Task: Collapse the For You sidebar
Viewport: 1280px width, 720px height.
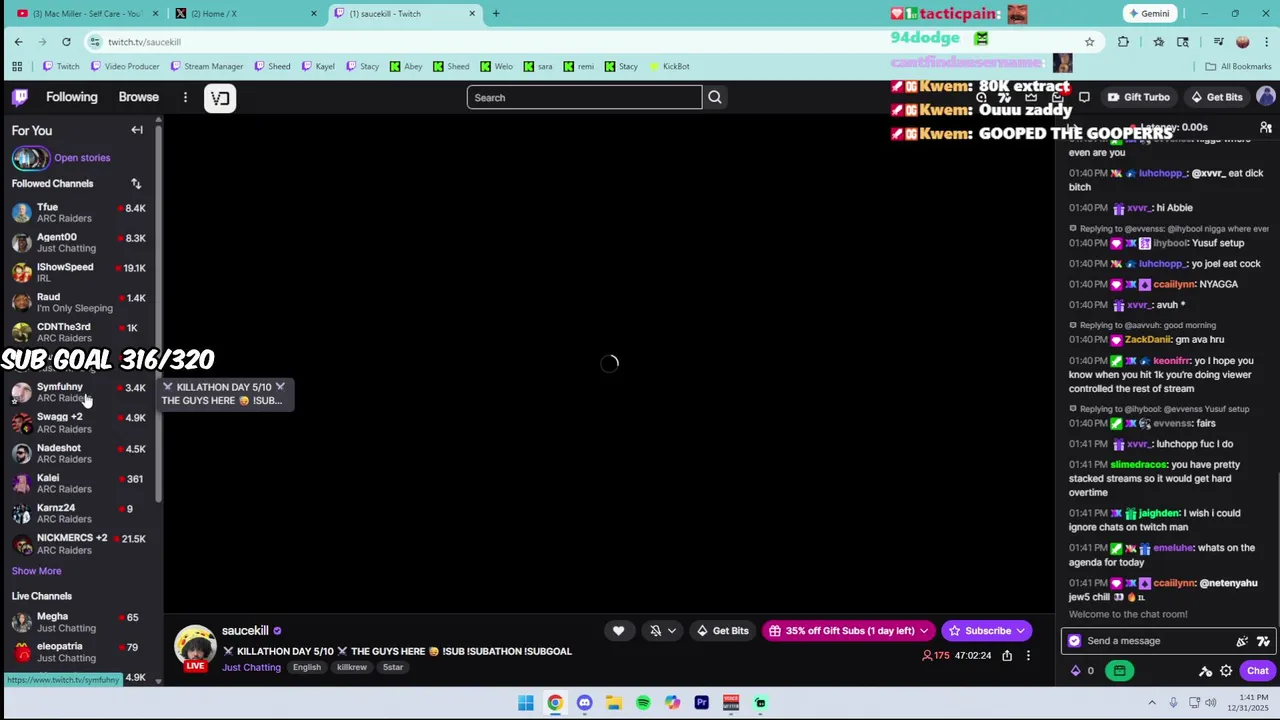Action: pyautogui.click(x=137, y=130)
